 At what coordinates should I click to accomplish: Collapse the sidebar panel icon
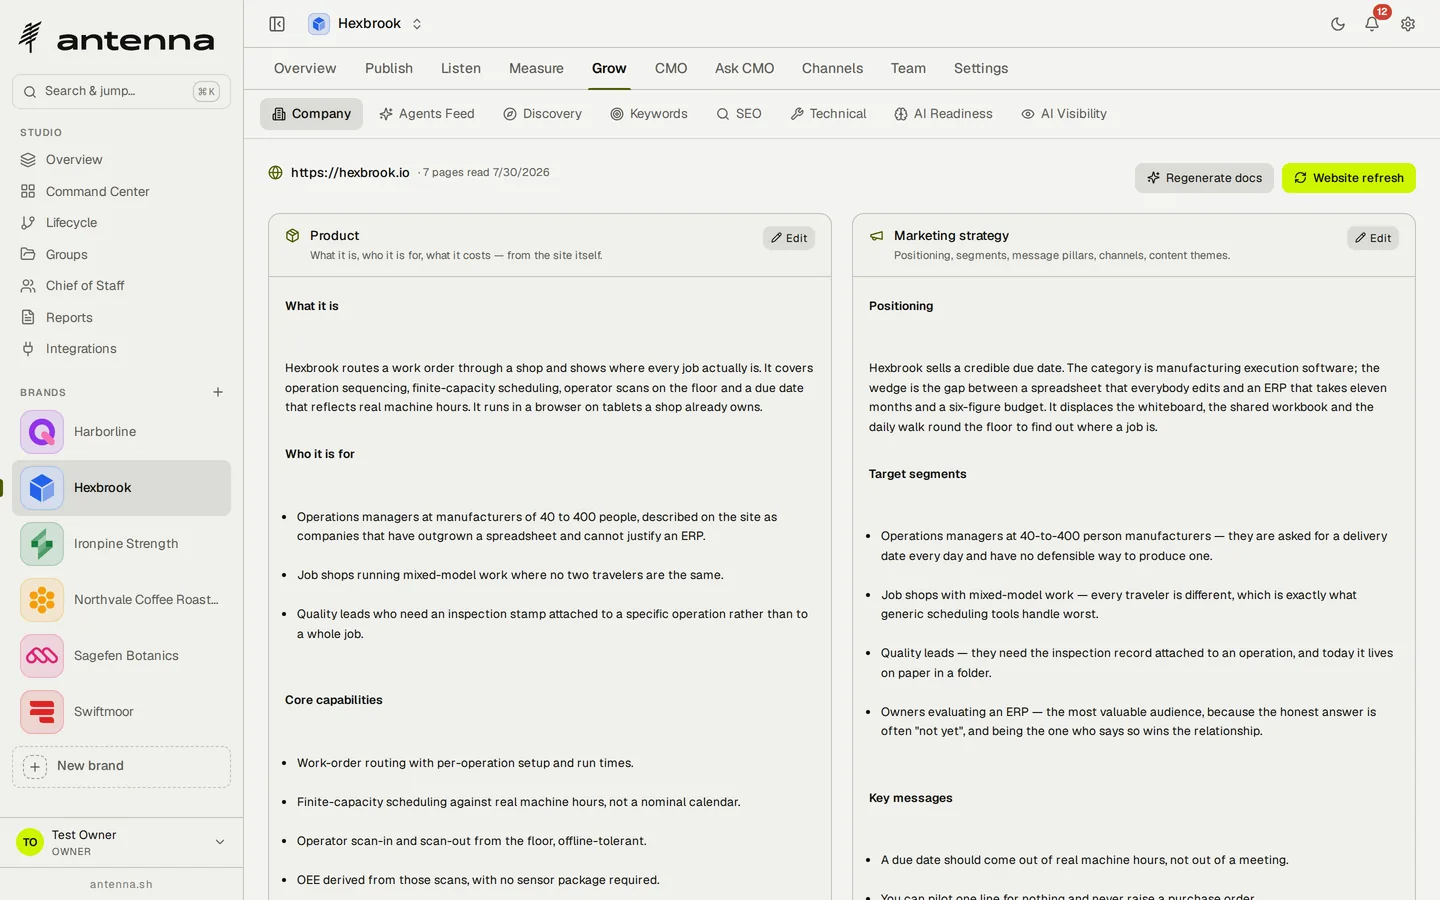pos(277,24)
